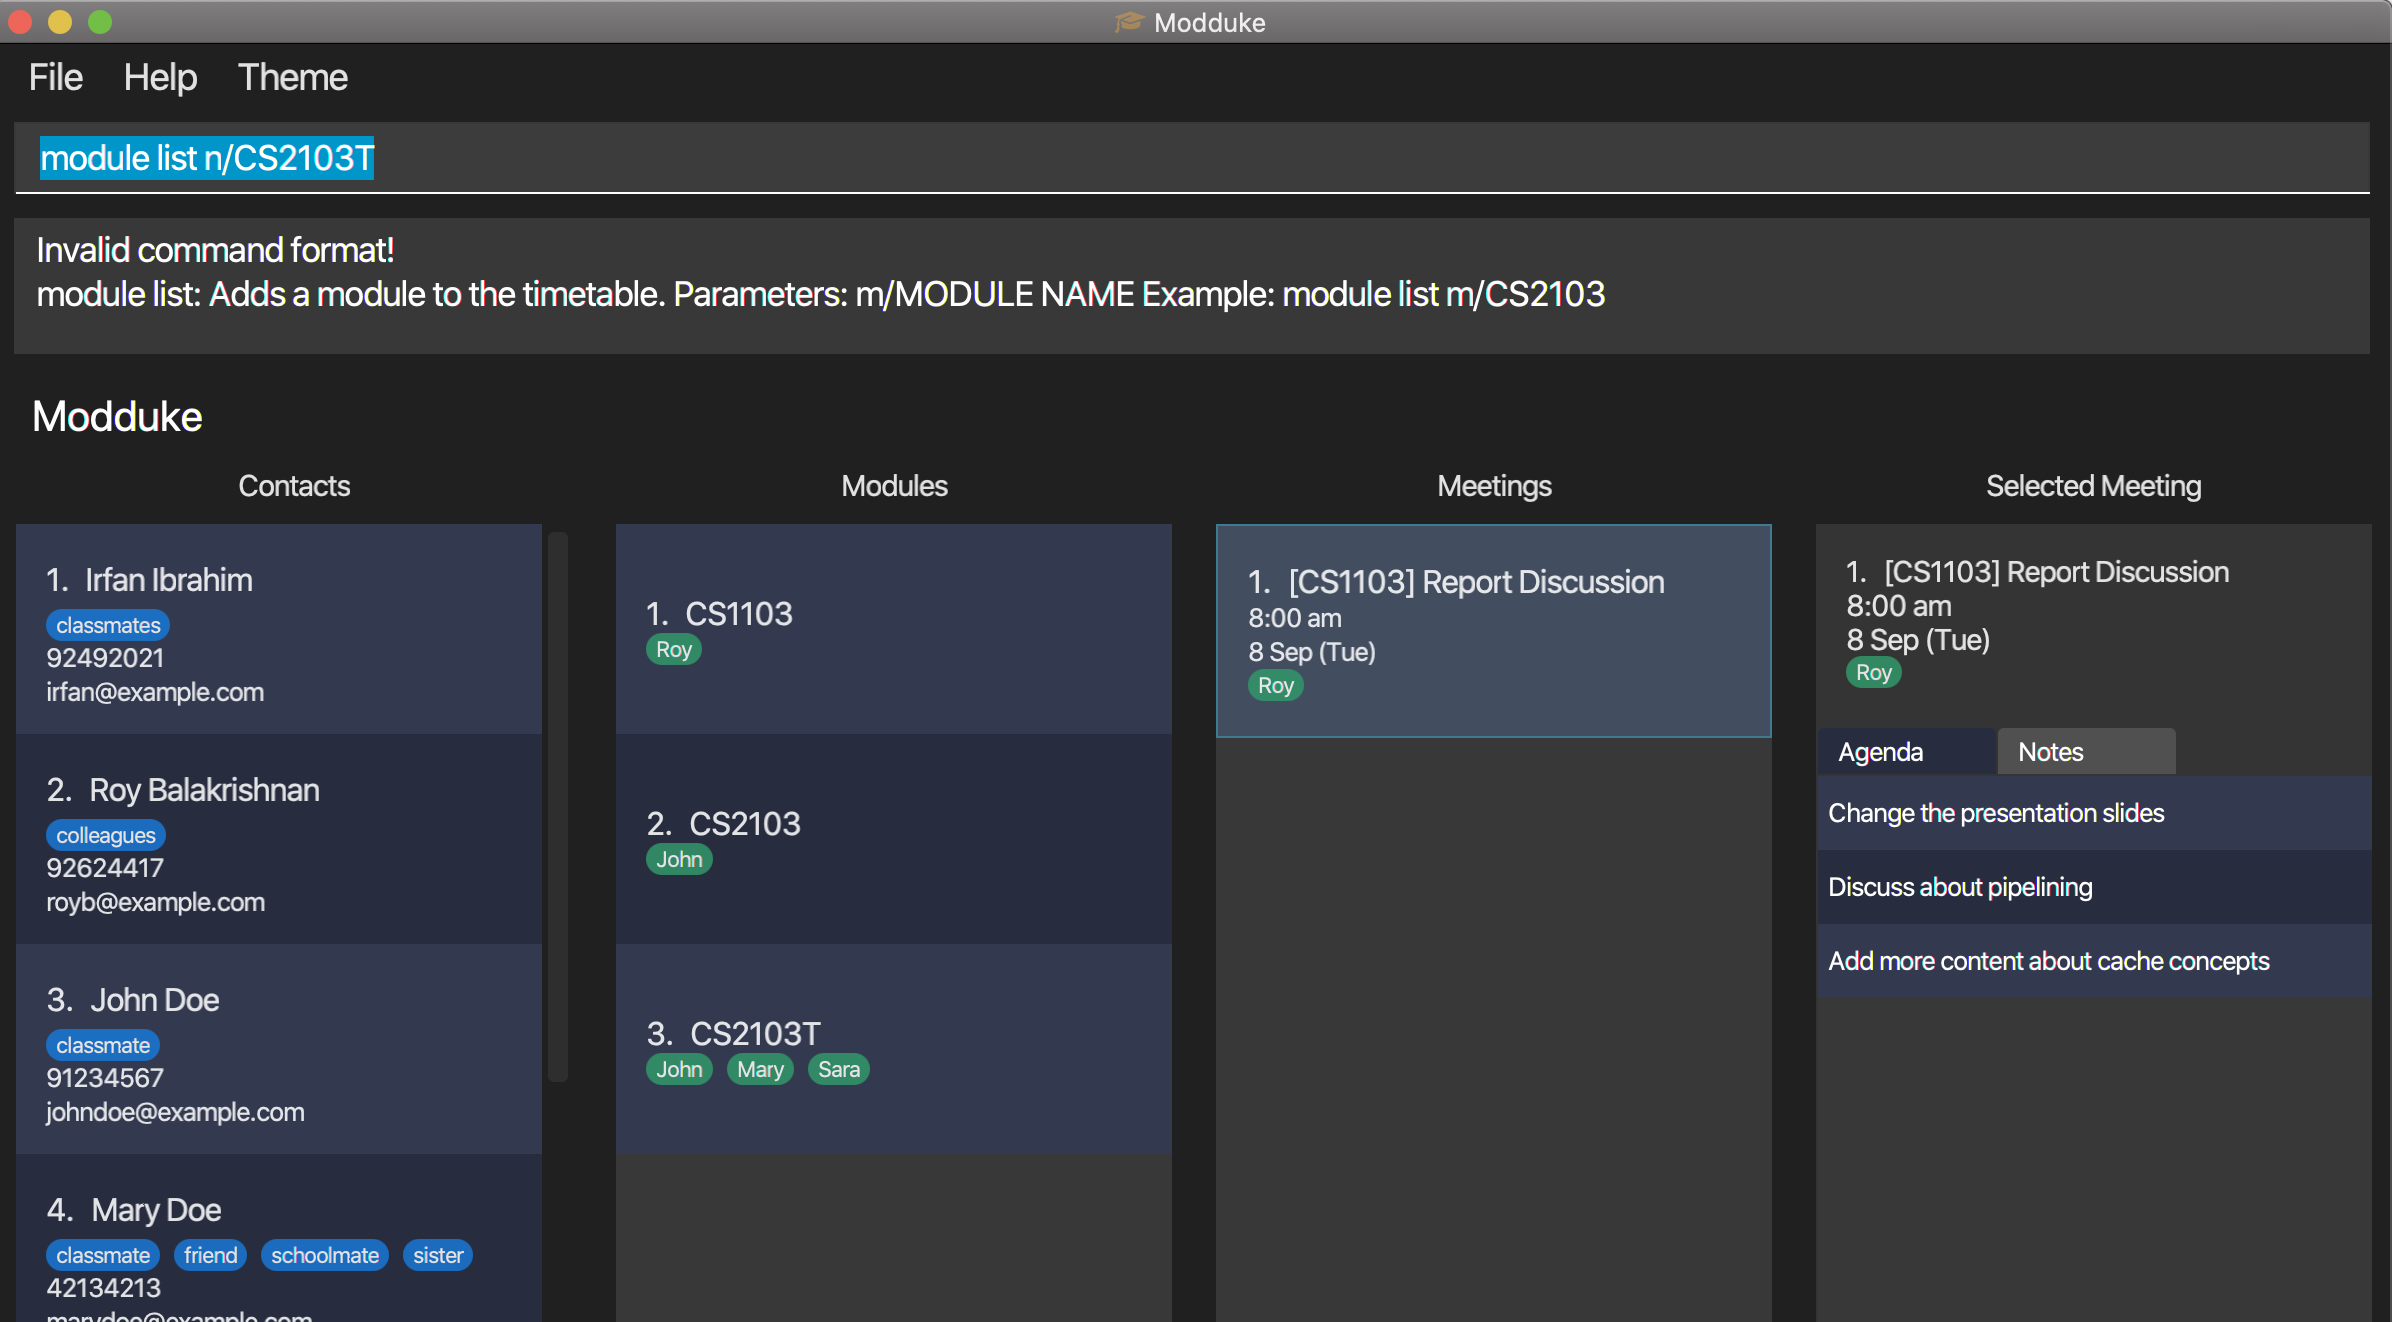Click the colleagues tag on Roy Balakrishnan
This screenshot has height=1322, width=2392.
pos(106,835)
